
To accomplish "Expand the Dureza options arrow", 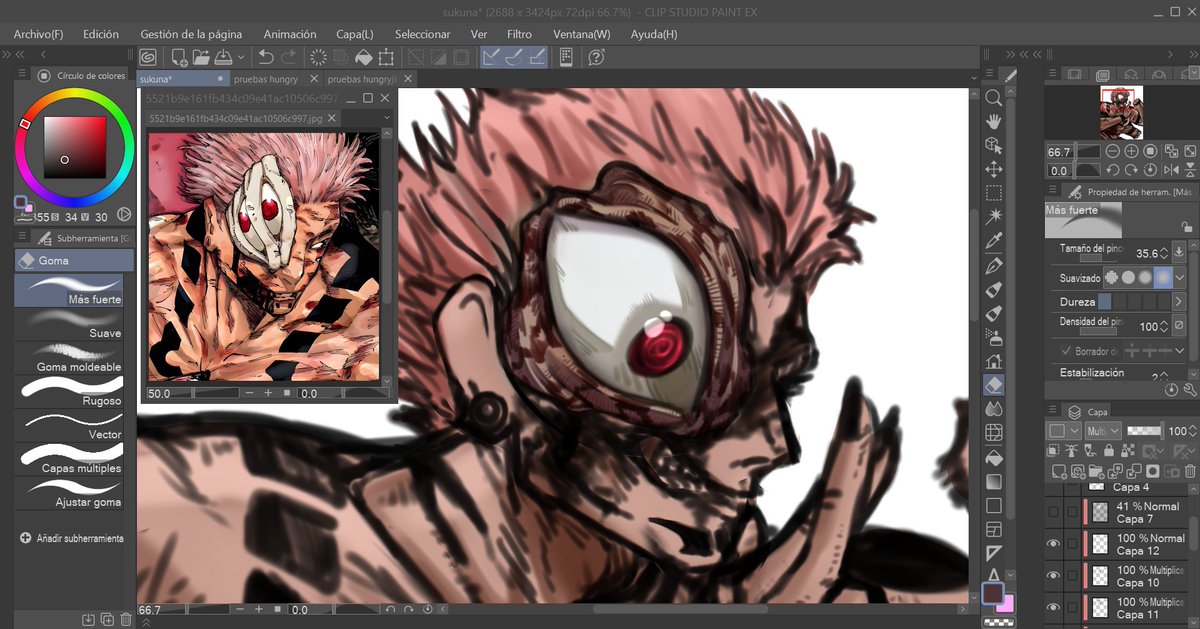I will click(x=1177, y=301).
